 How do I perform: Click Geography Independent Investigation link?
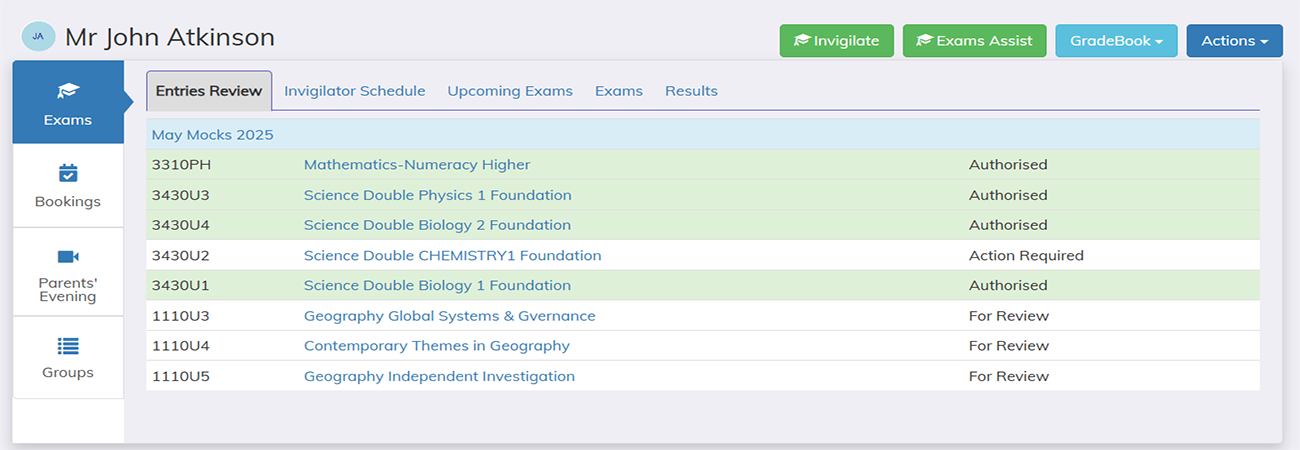[439, 376]
